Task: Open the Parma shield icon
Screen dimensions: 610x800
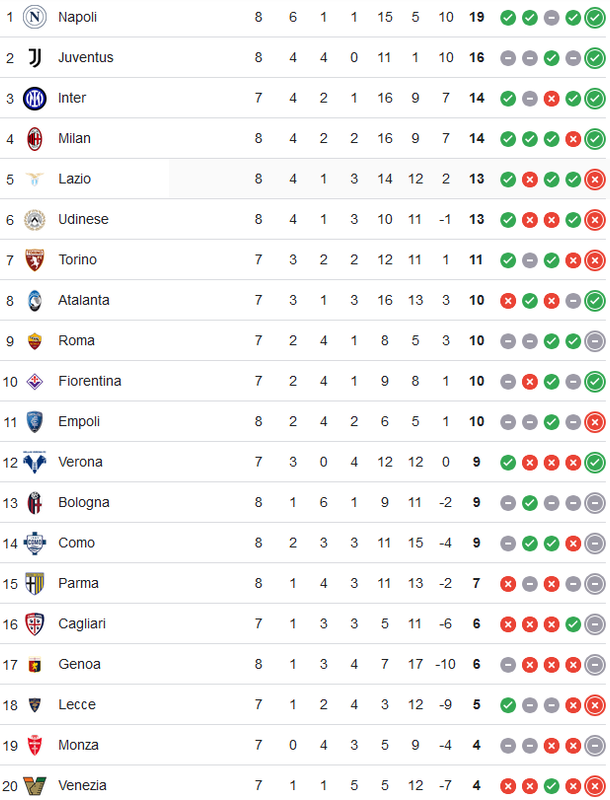Action: pyautogui.click(x=35, y=583)
